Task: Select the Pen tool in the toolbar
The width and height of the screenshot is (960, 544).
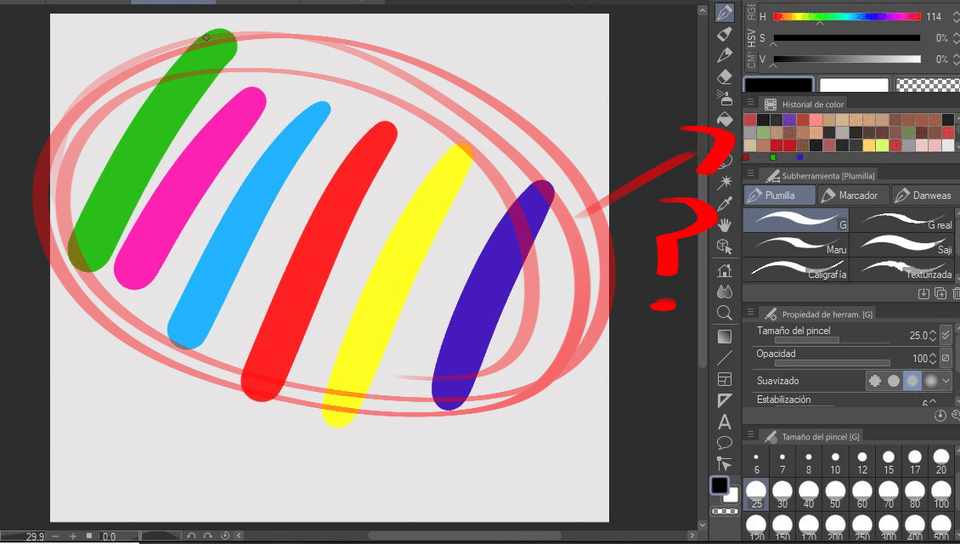Action: [724, 13]
